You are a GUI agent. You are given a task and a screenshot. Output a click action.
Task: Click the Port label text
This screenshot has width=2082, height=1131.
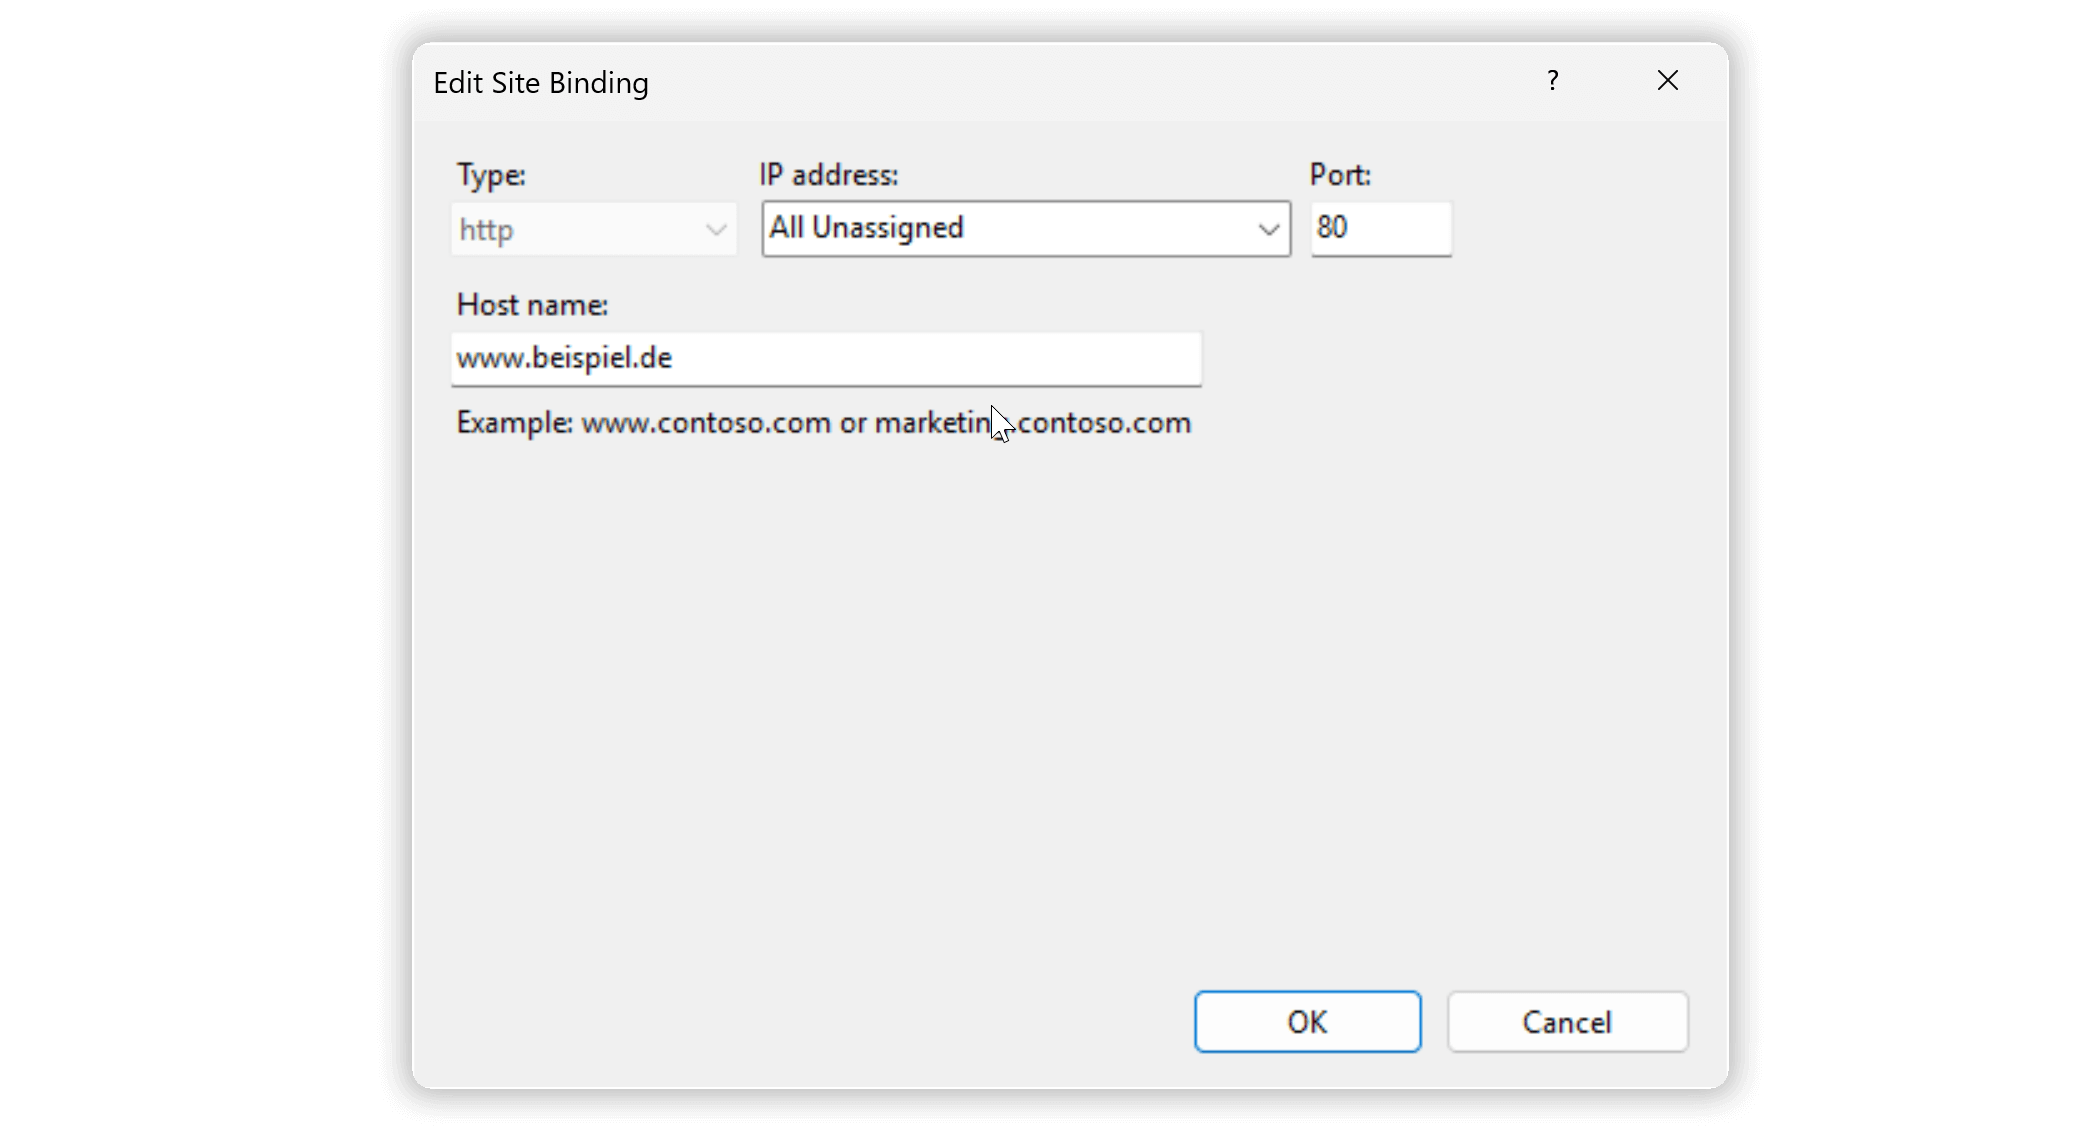(x=1341, y=174)
